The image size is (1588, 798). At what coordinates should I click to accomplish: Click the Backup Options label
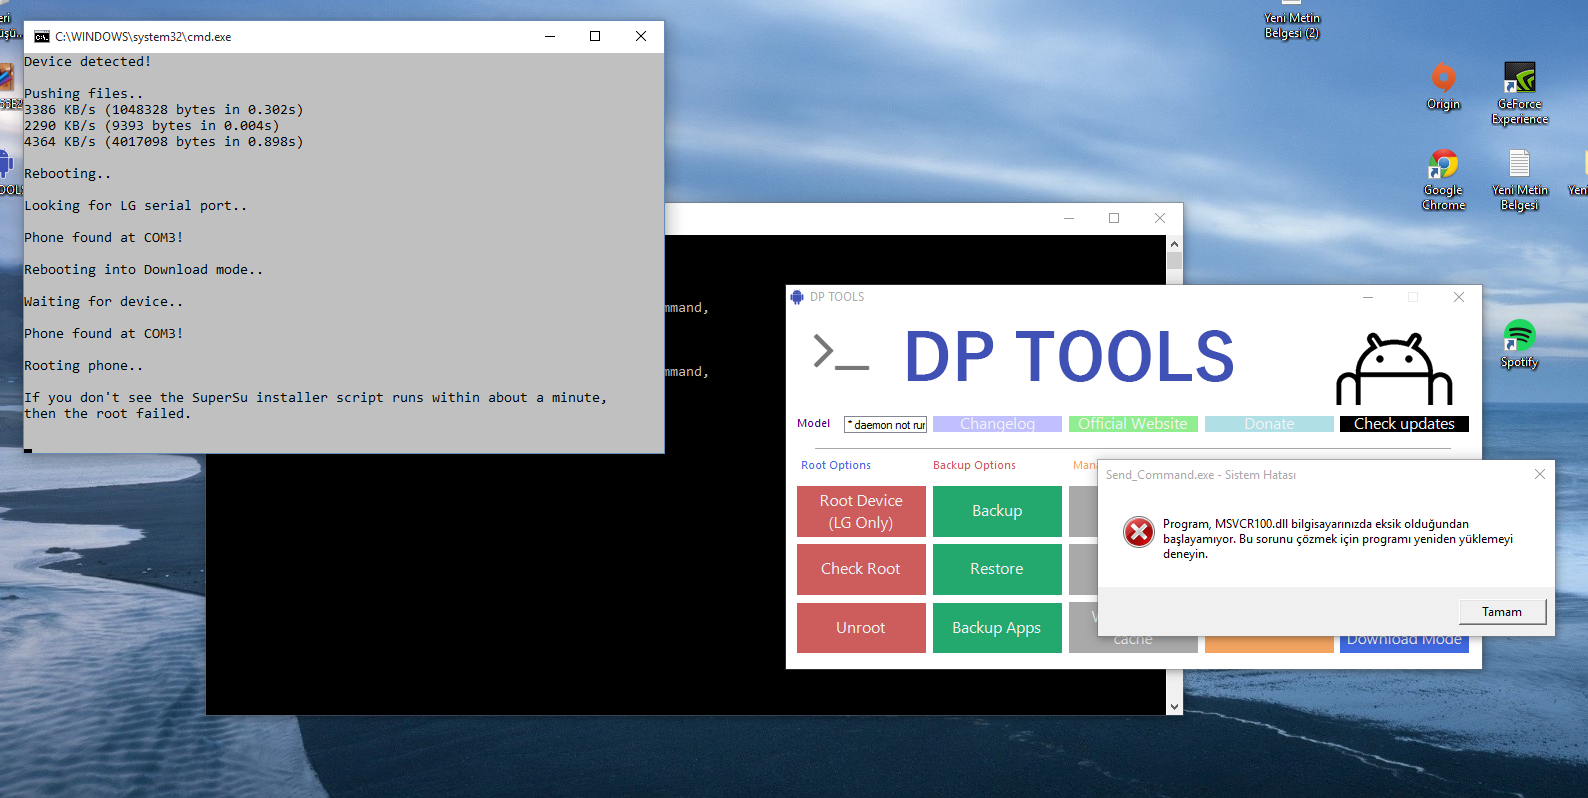(974, 465)
